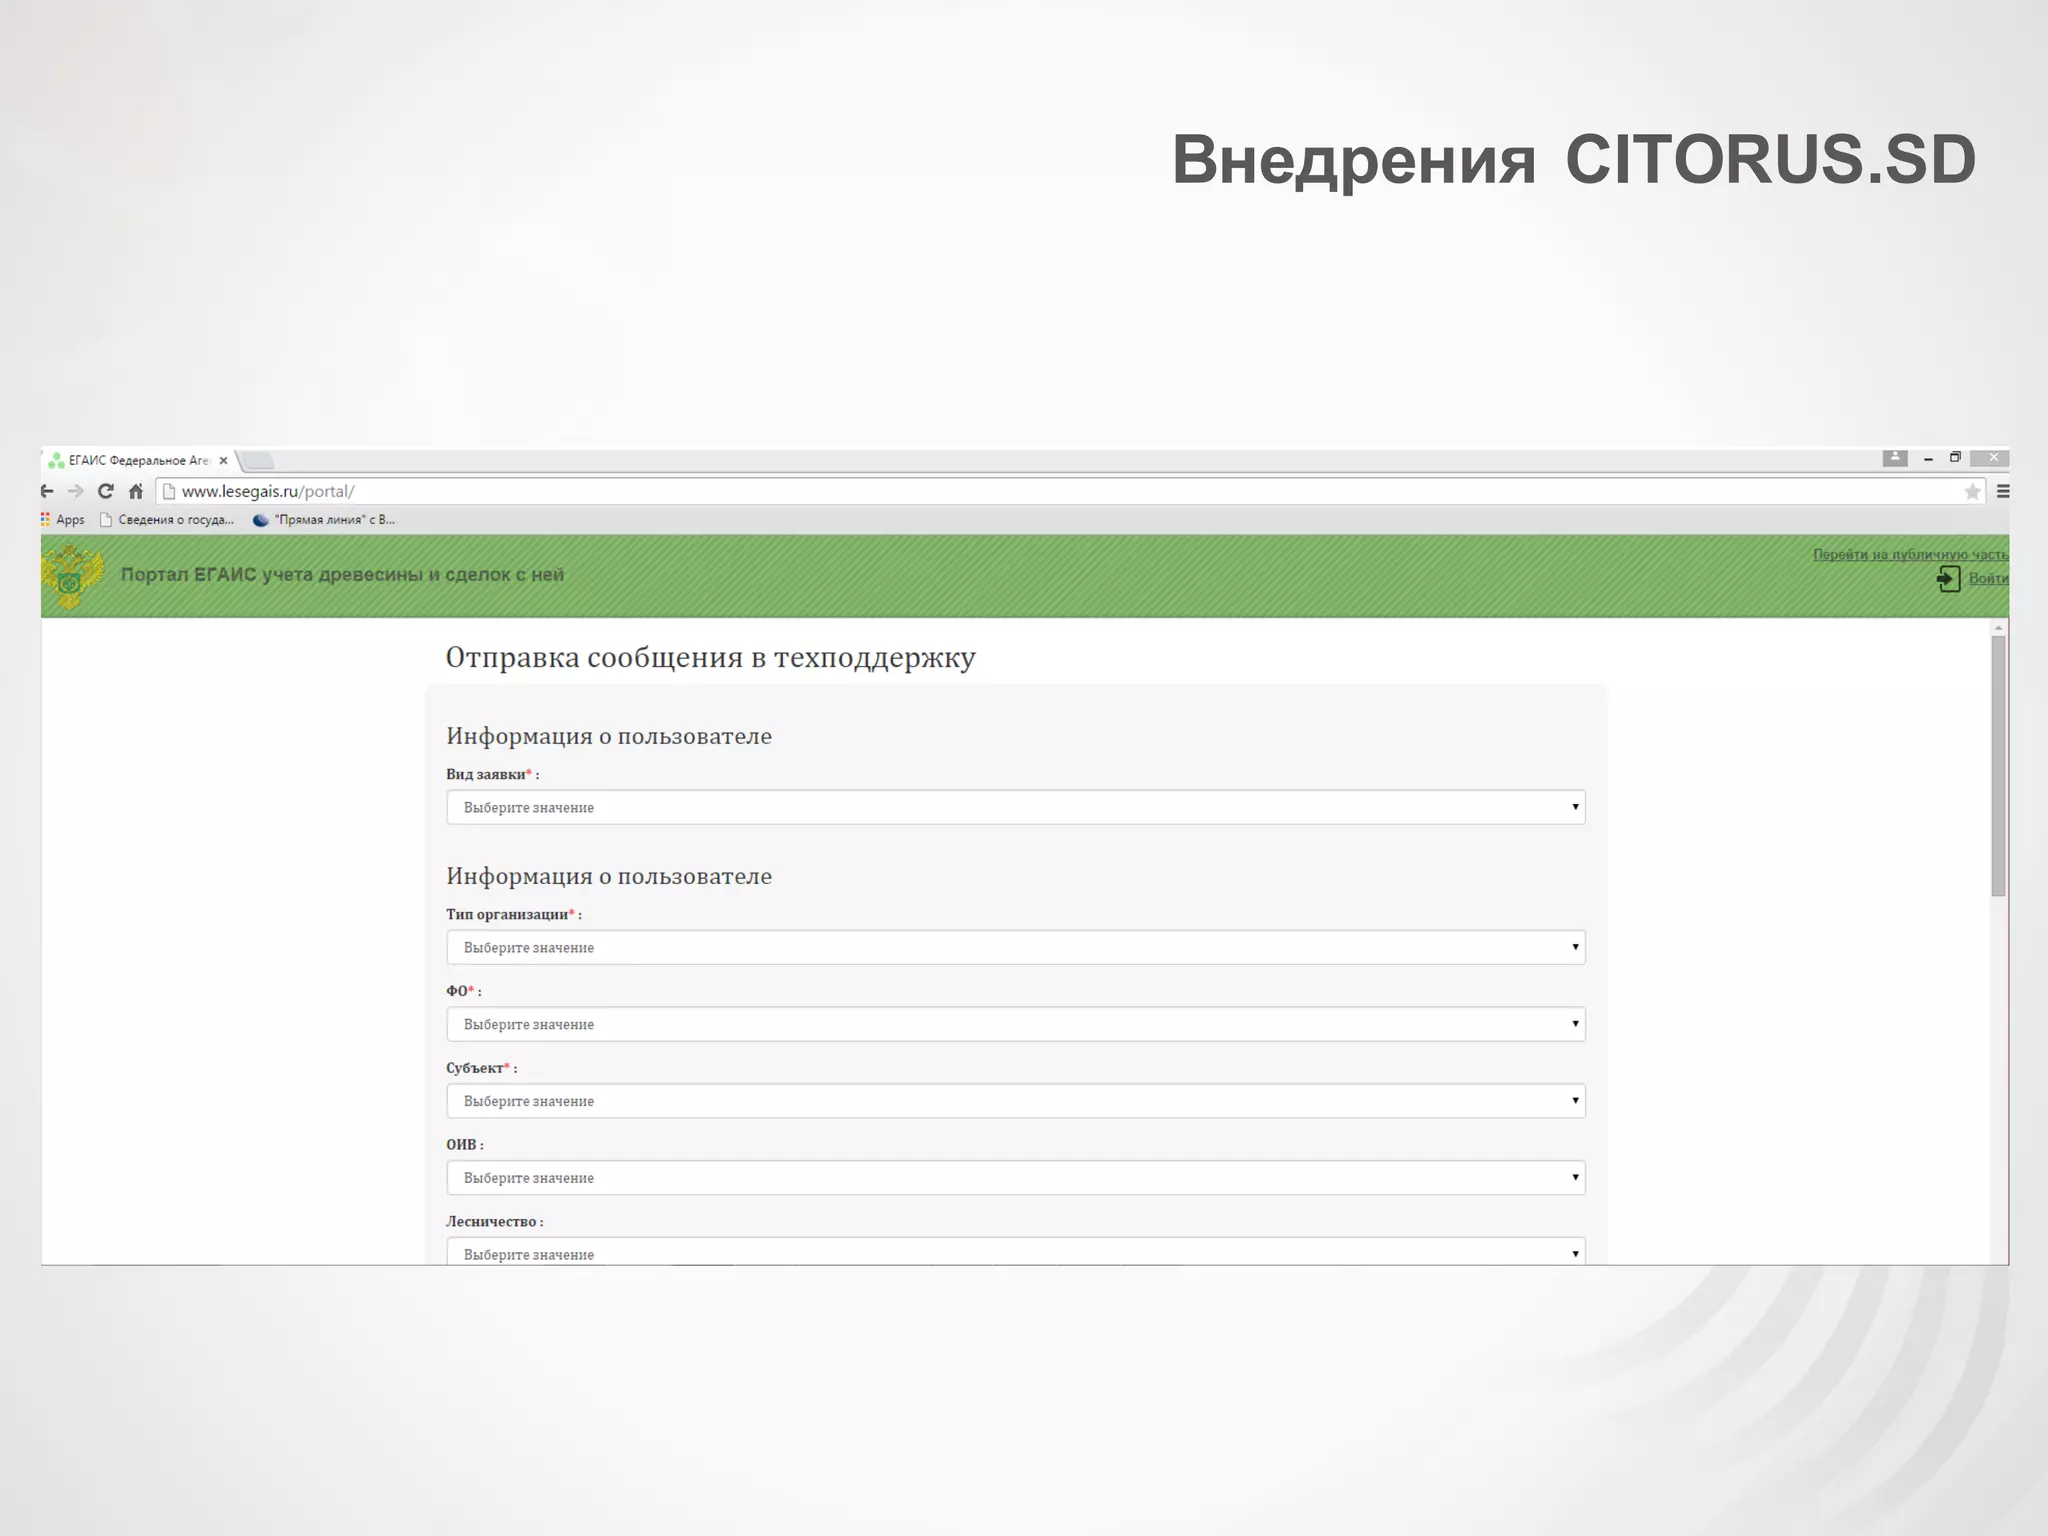Viewport: 2048px width, 1536px height.
Task: Open the "Прямая линия" с В... bookmark
Action: (x=324, y=519)
